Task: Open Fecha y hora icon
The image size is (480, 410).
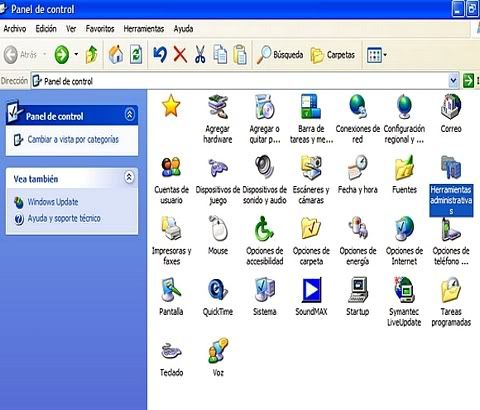Action: click(x=358, y=168)
